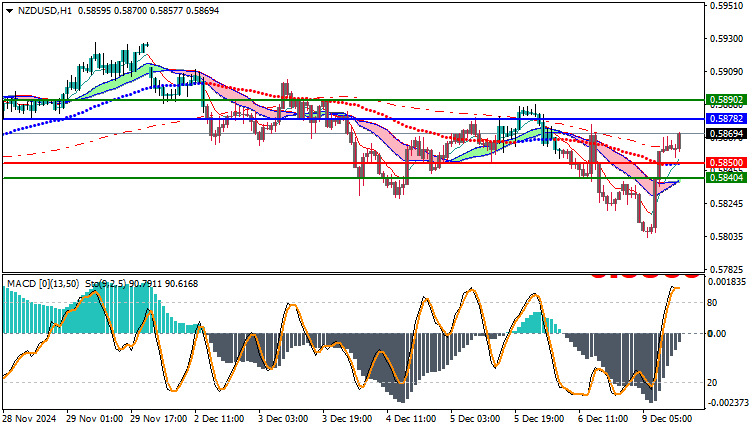Select the 5 Dec 19:00 time label
750x430 pixels.
click(539, 419)
